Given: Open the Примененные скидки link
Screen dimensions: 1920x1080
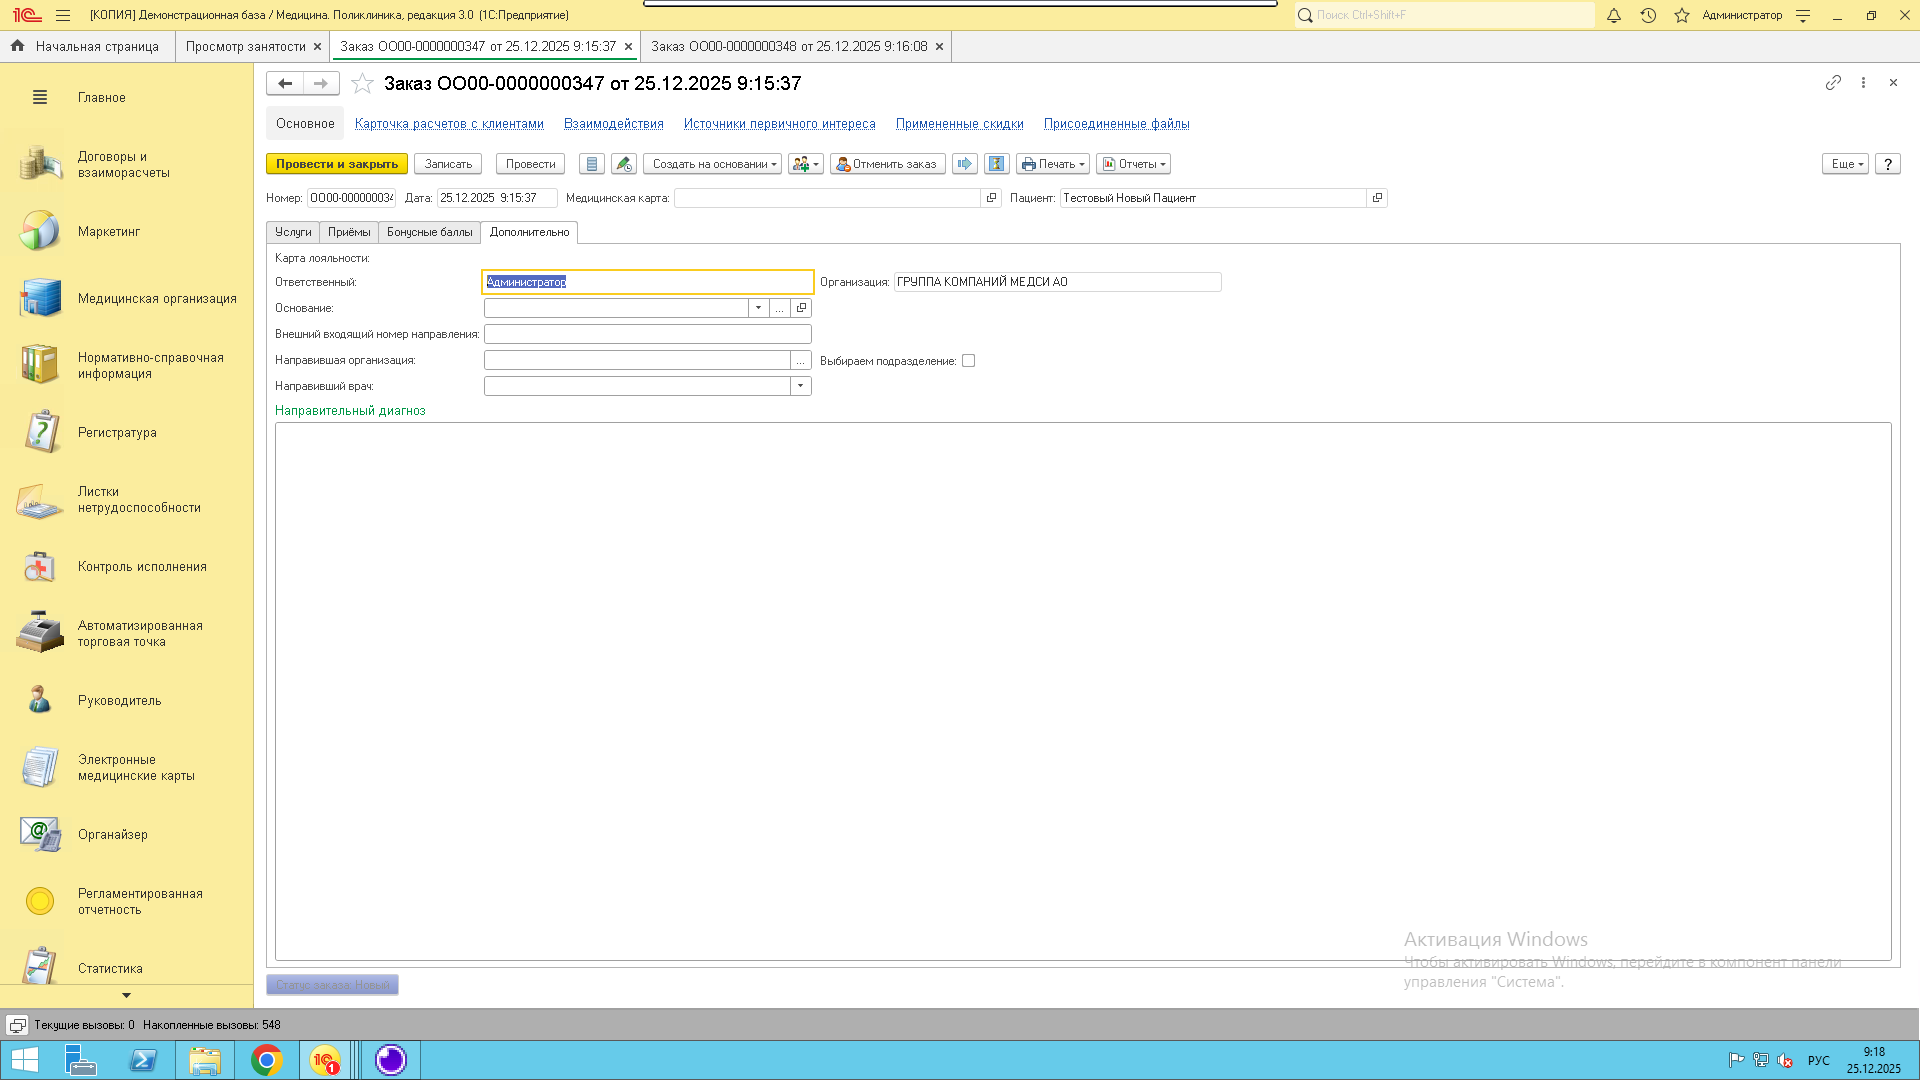Looking at the screenshot, I should [959, 124].
